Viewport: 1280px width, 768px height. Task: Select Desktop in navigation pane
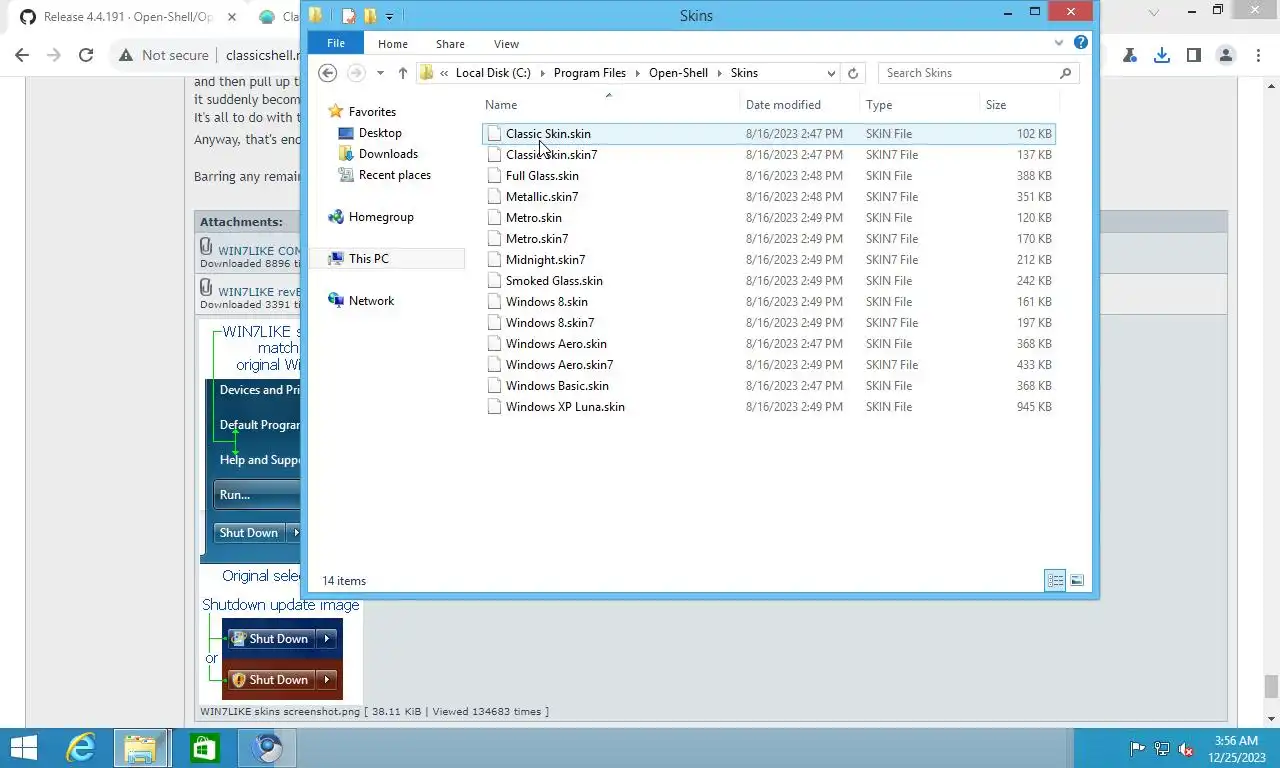[x=380, y=133]
